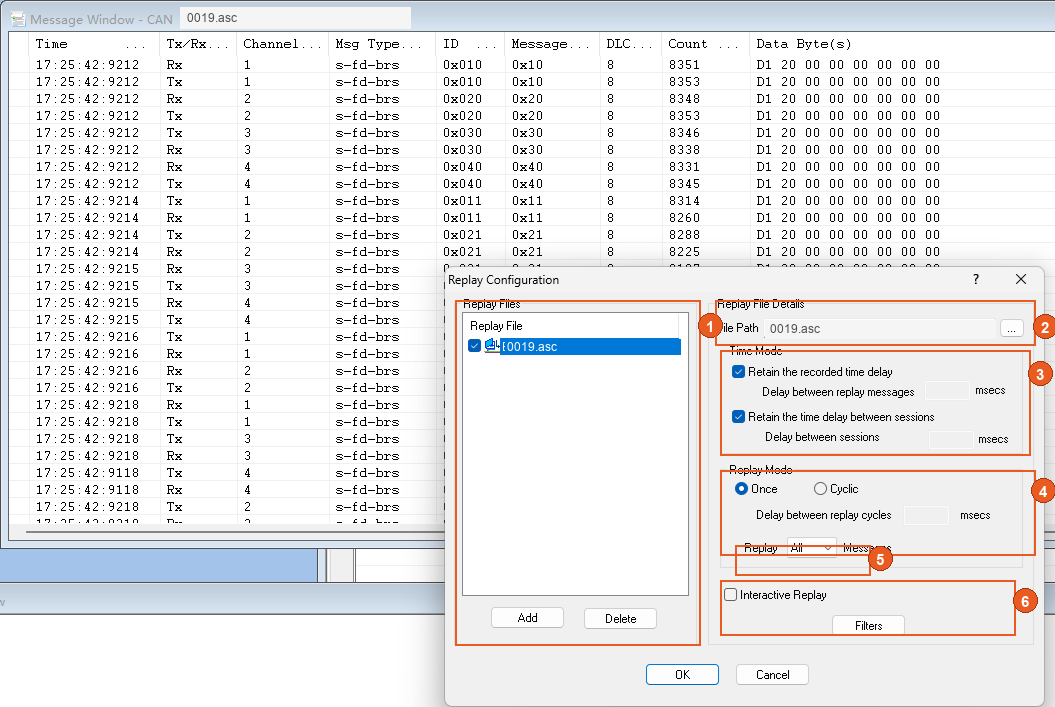Select the Once replay mode
Image resolution: width=1055 pixels, height=707 pixels.
pos(741,488)
